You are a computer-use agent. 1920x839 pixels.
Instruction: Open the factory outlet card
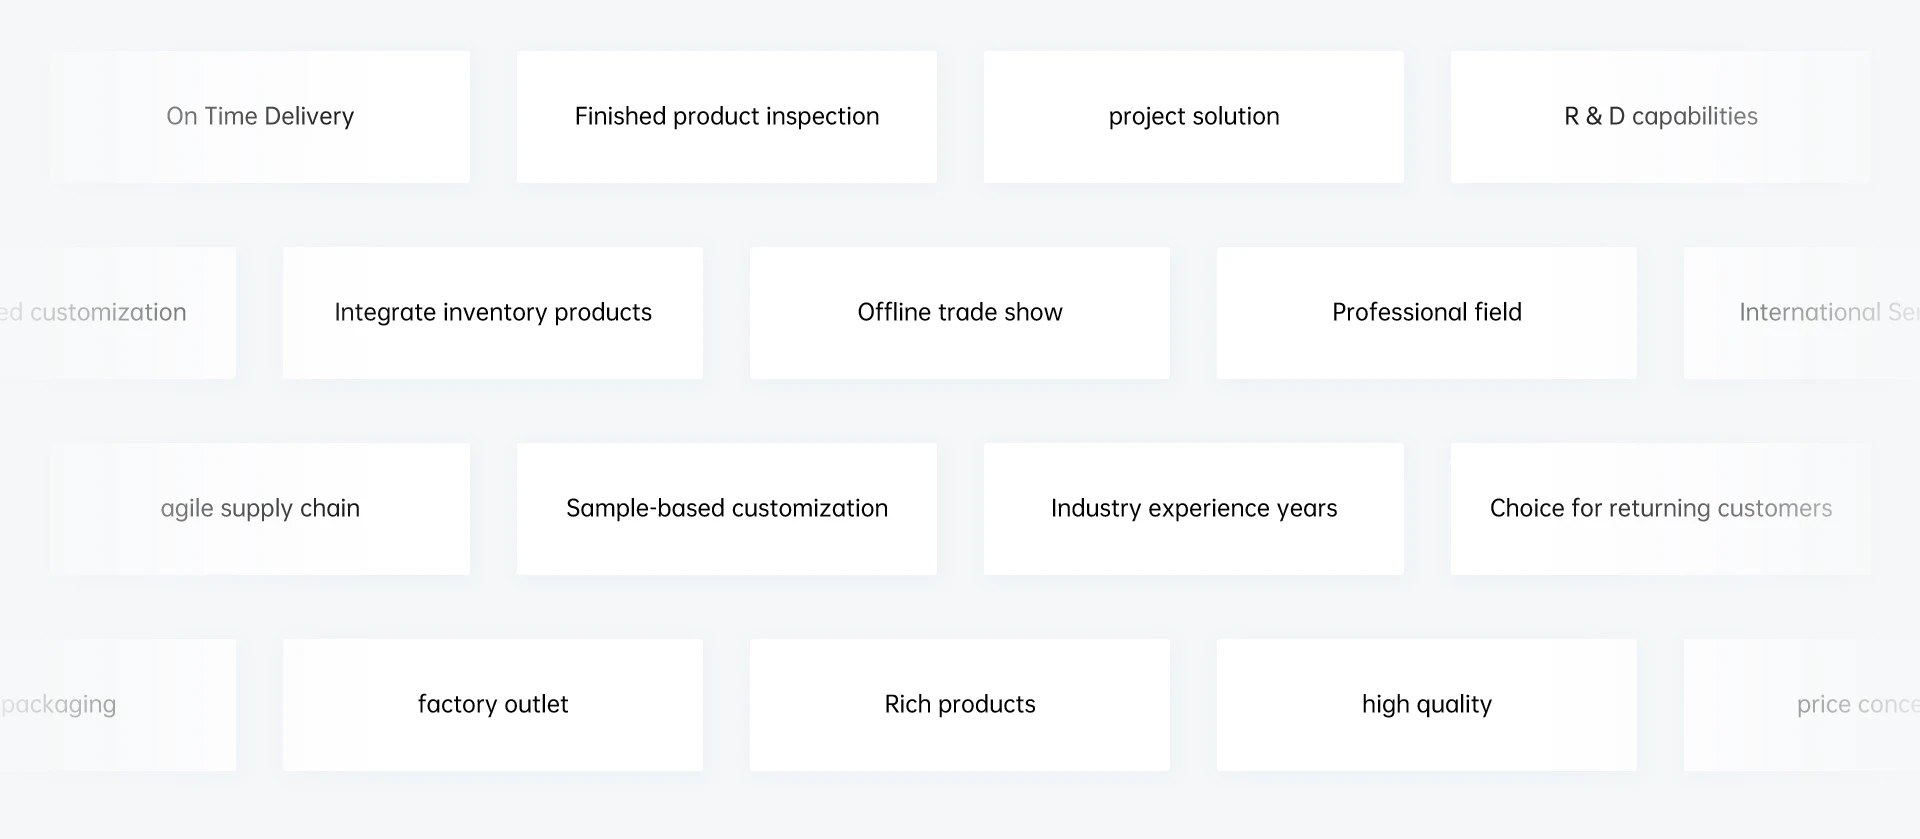click(x=493, y=705)
